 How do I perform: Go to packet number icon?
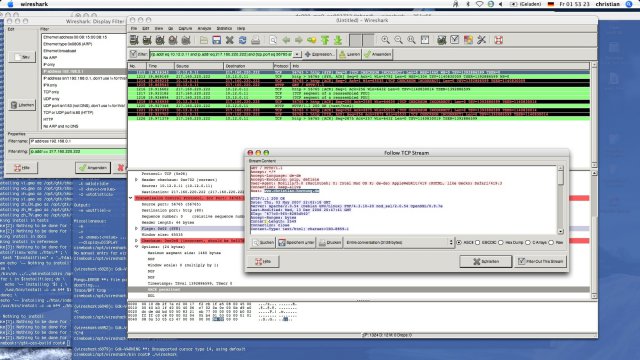pyautogui.click(x=312, y=40)
